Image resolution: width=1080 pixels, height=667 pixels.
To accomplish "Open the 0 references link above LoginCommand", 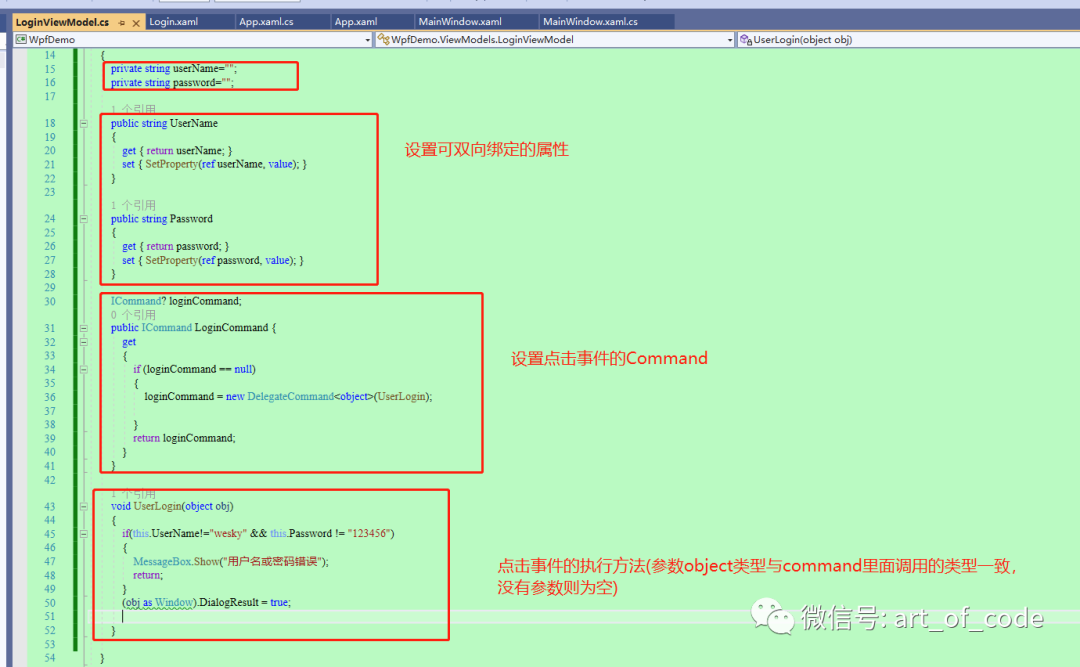I will coord(133,315).
